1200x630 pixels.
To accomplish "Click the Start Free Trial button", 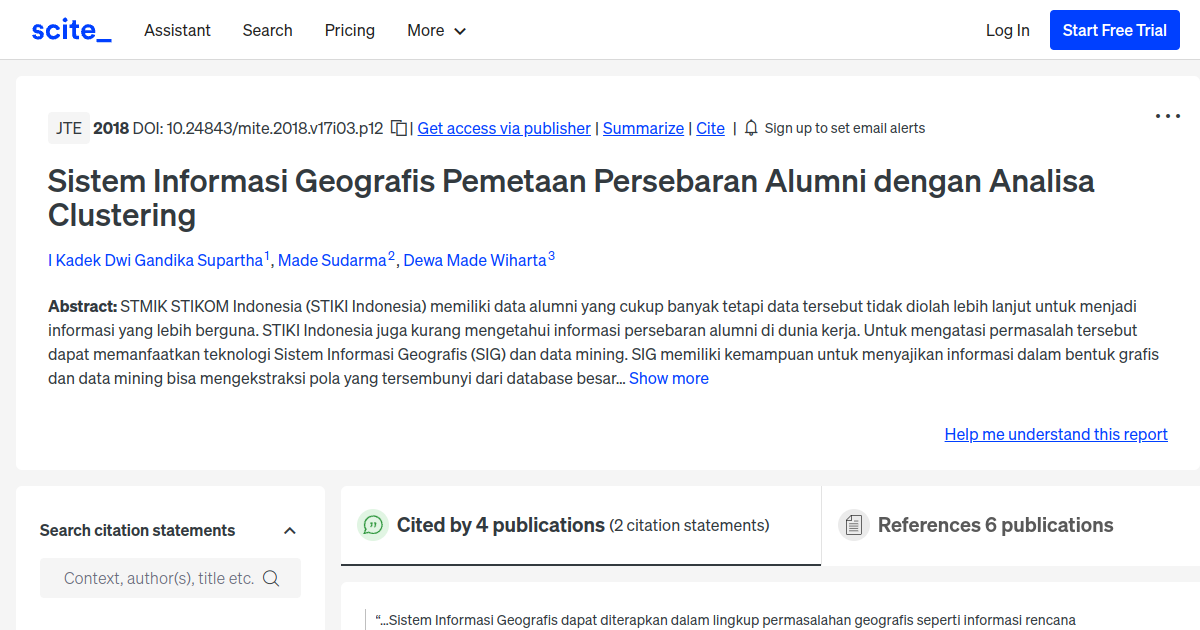I will pyautogui.click(x=1114, y=29).
